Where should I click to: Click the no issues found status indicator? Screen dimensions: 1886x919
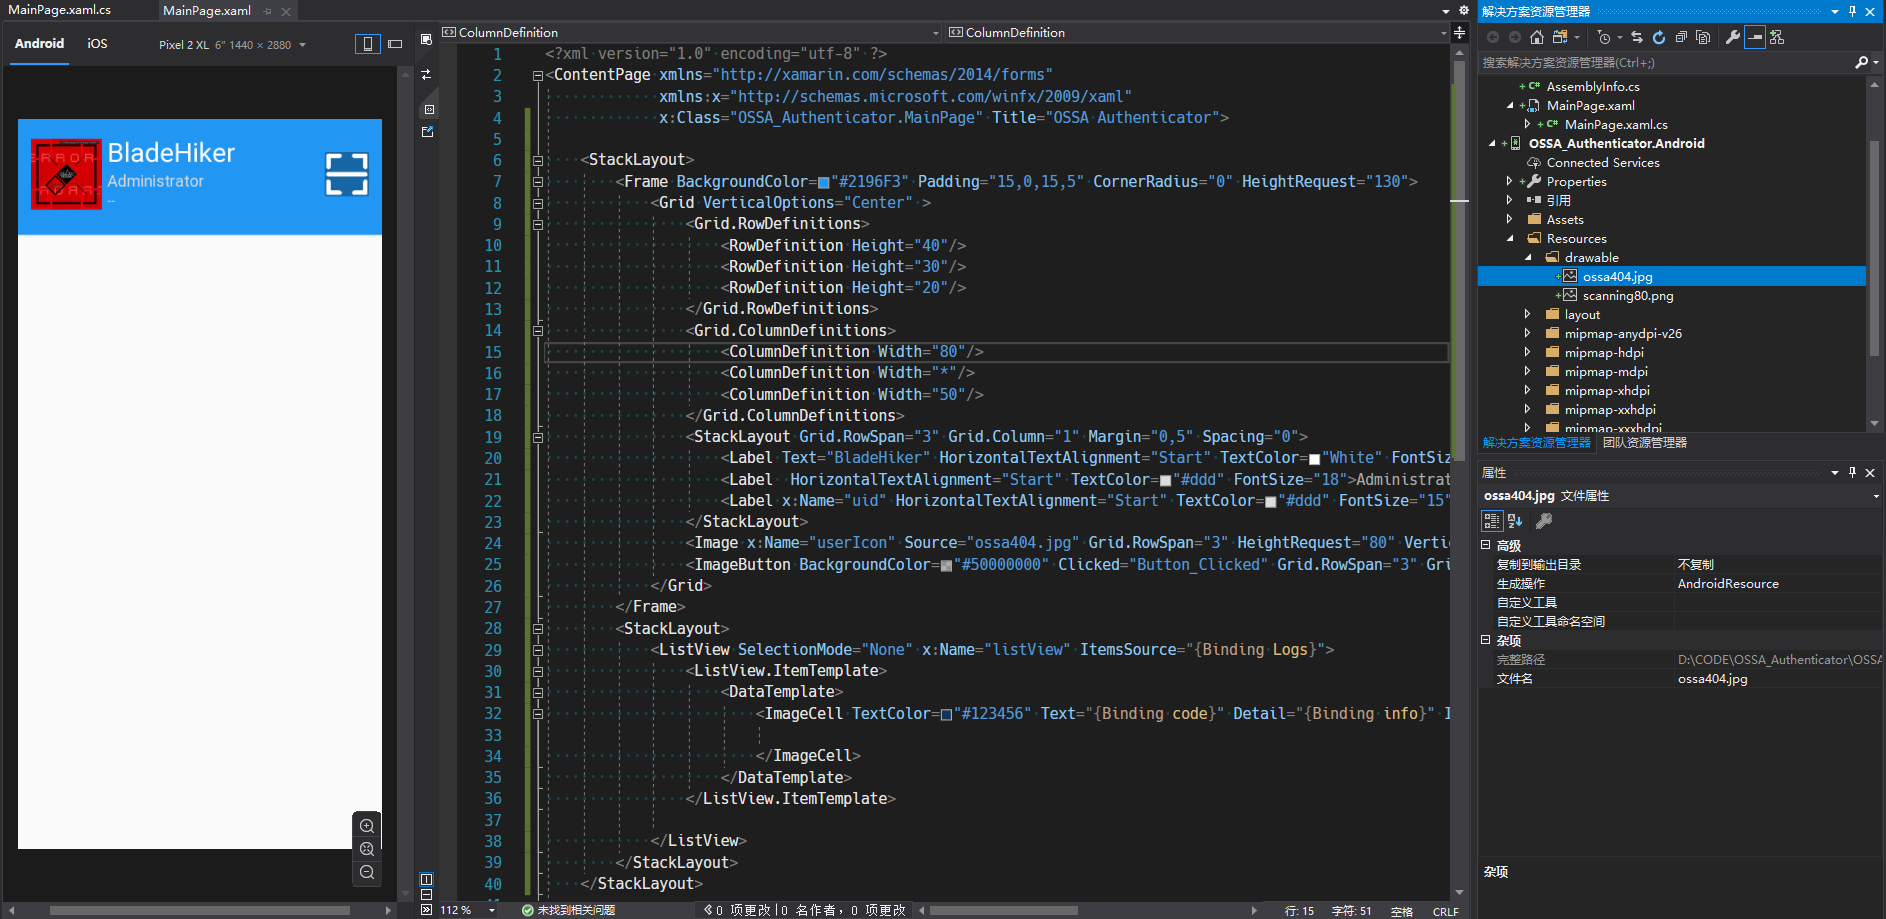pyautogui.click(x=568, y=910)
